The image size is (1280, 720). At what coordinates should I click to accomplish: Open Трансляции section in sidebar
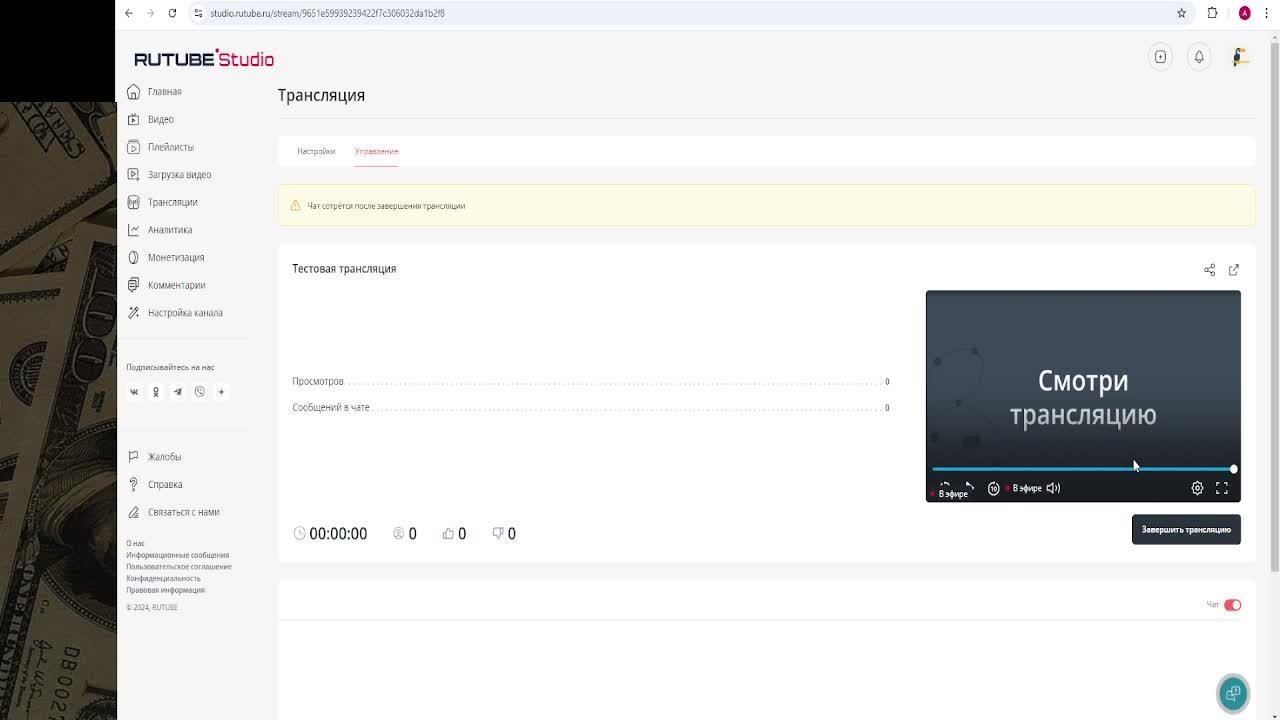pyautogui.click(x=163, y=202)
